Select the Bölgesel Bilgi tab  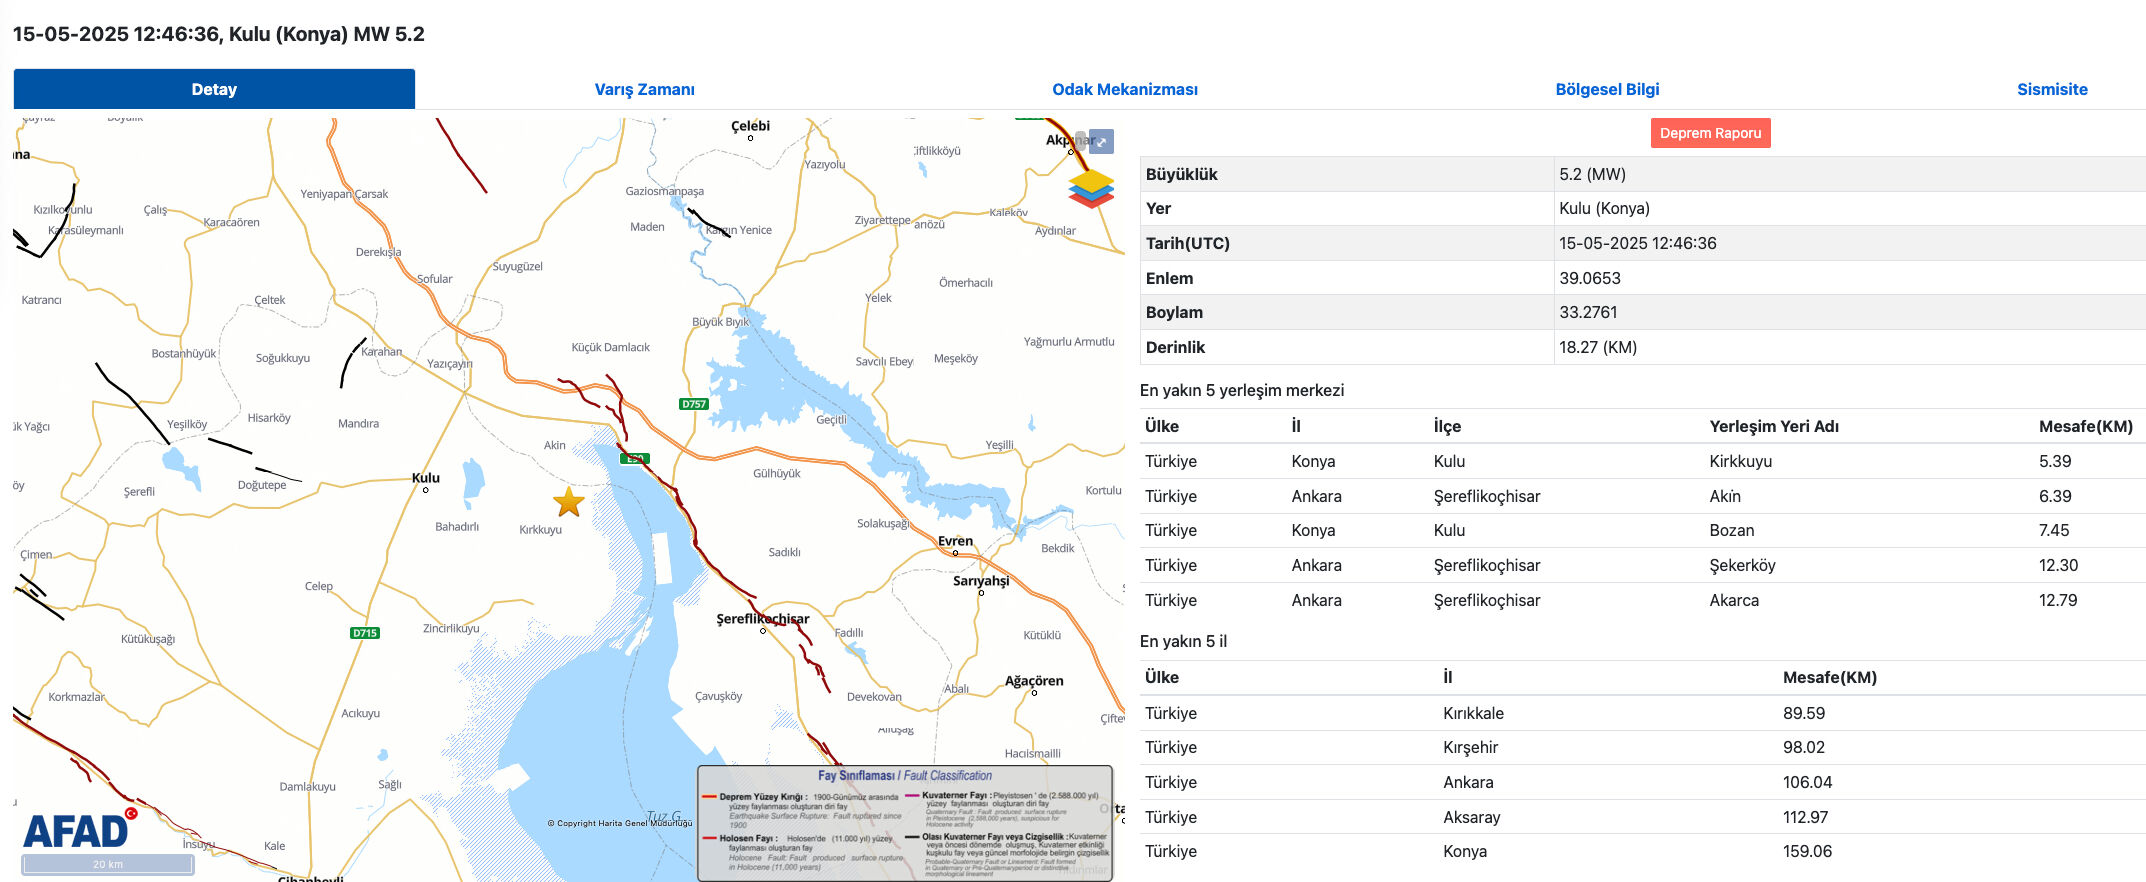point(1606,89)
